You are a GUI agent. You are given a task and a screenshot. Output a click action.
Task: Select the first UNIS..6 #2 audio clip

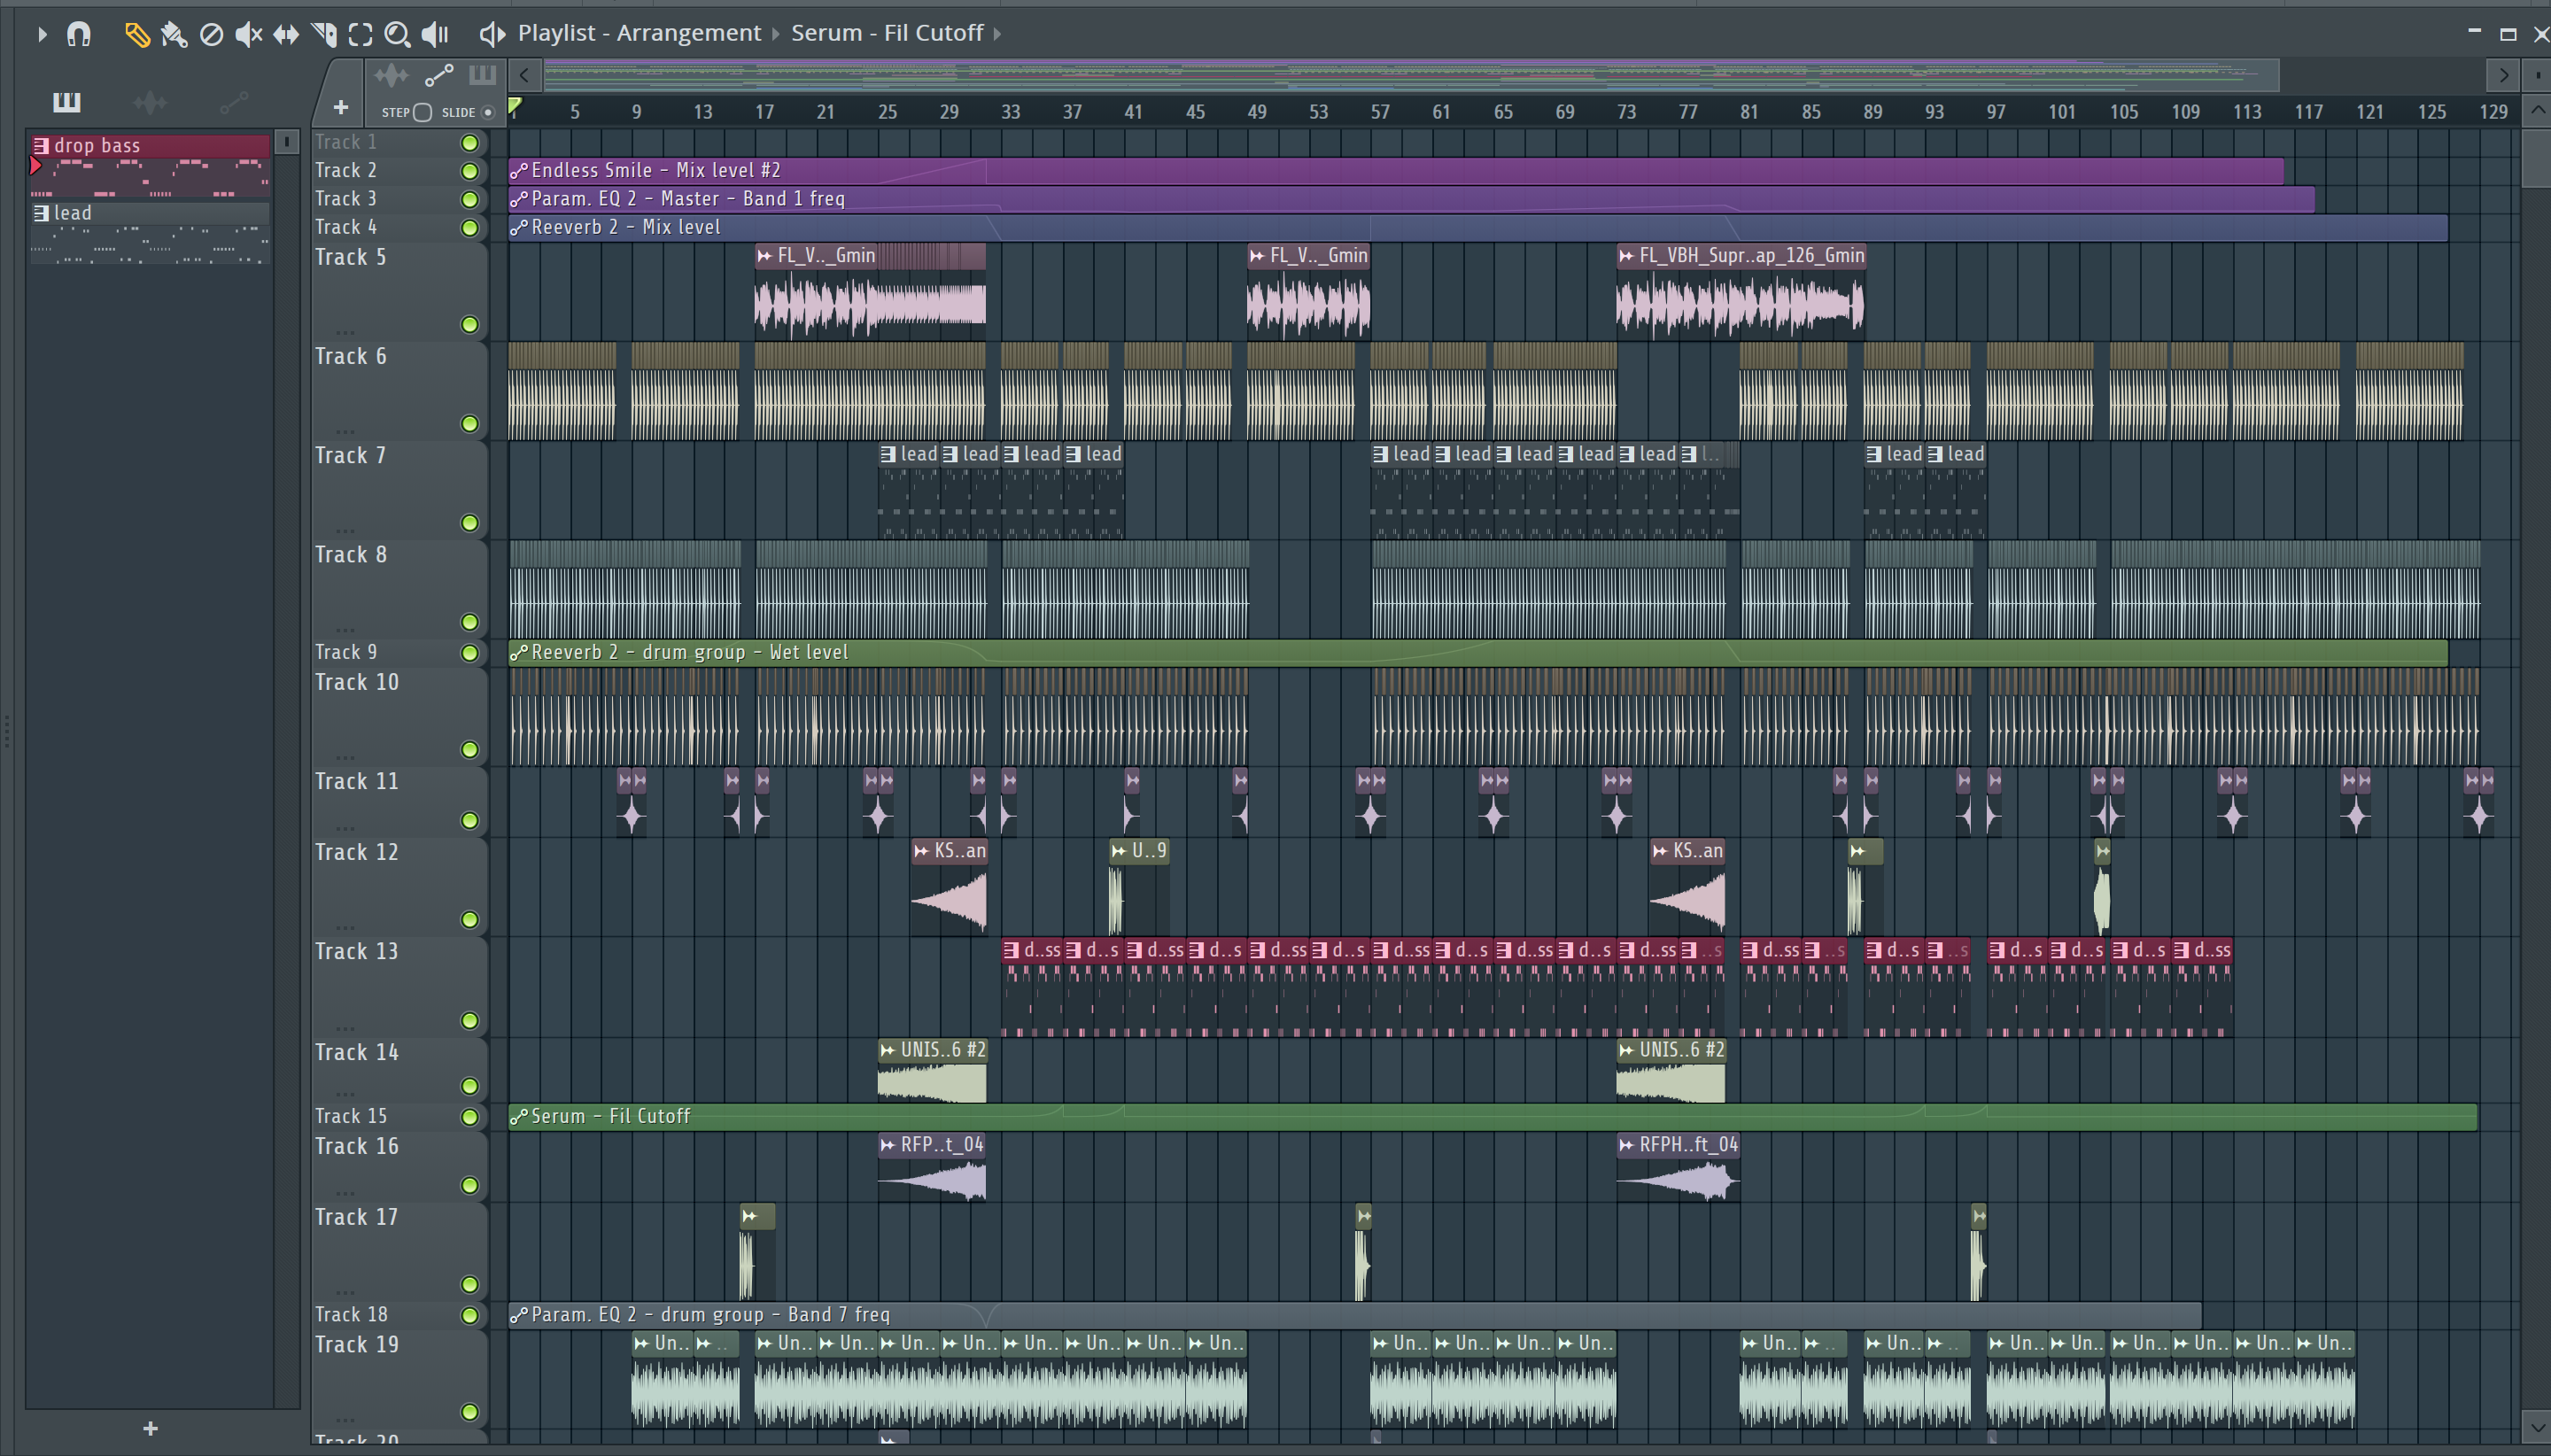click(x=932, y=1070)
